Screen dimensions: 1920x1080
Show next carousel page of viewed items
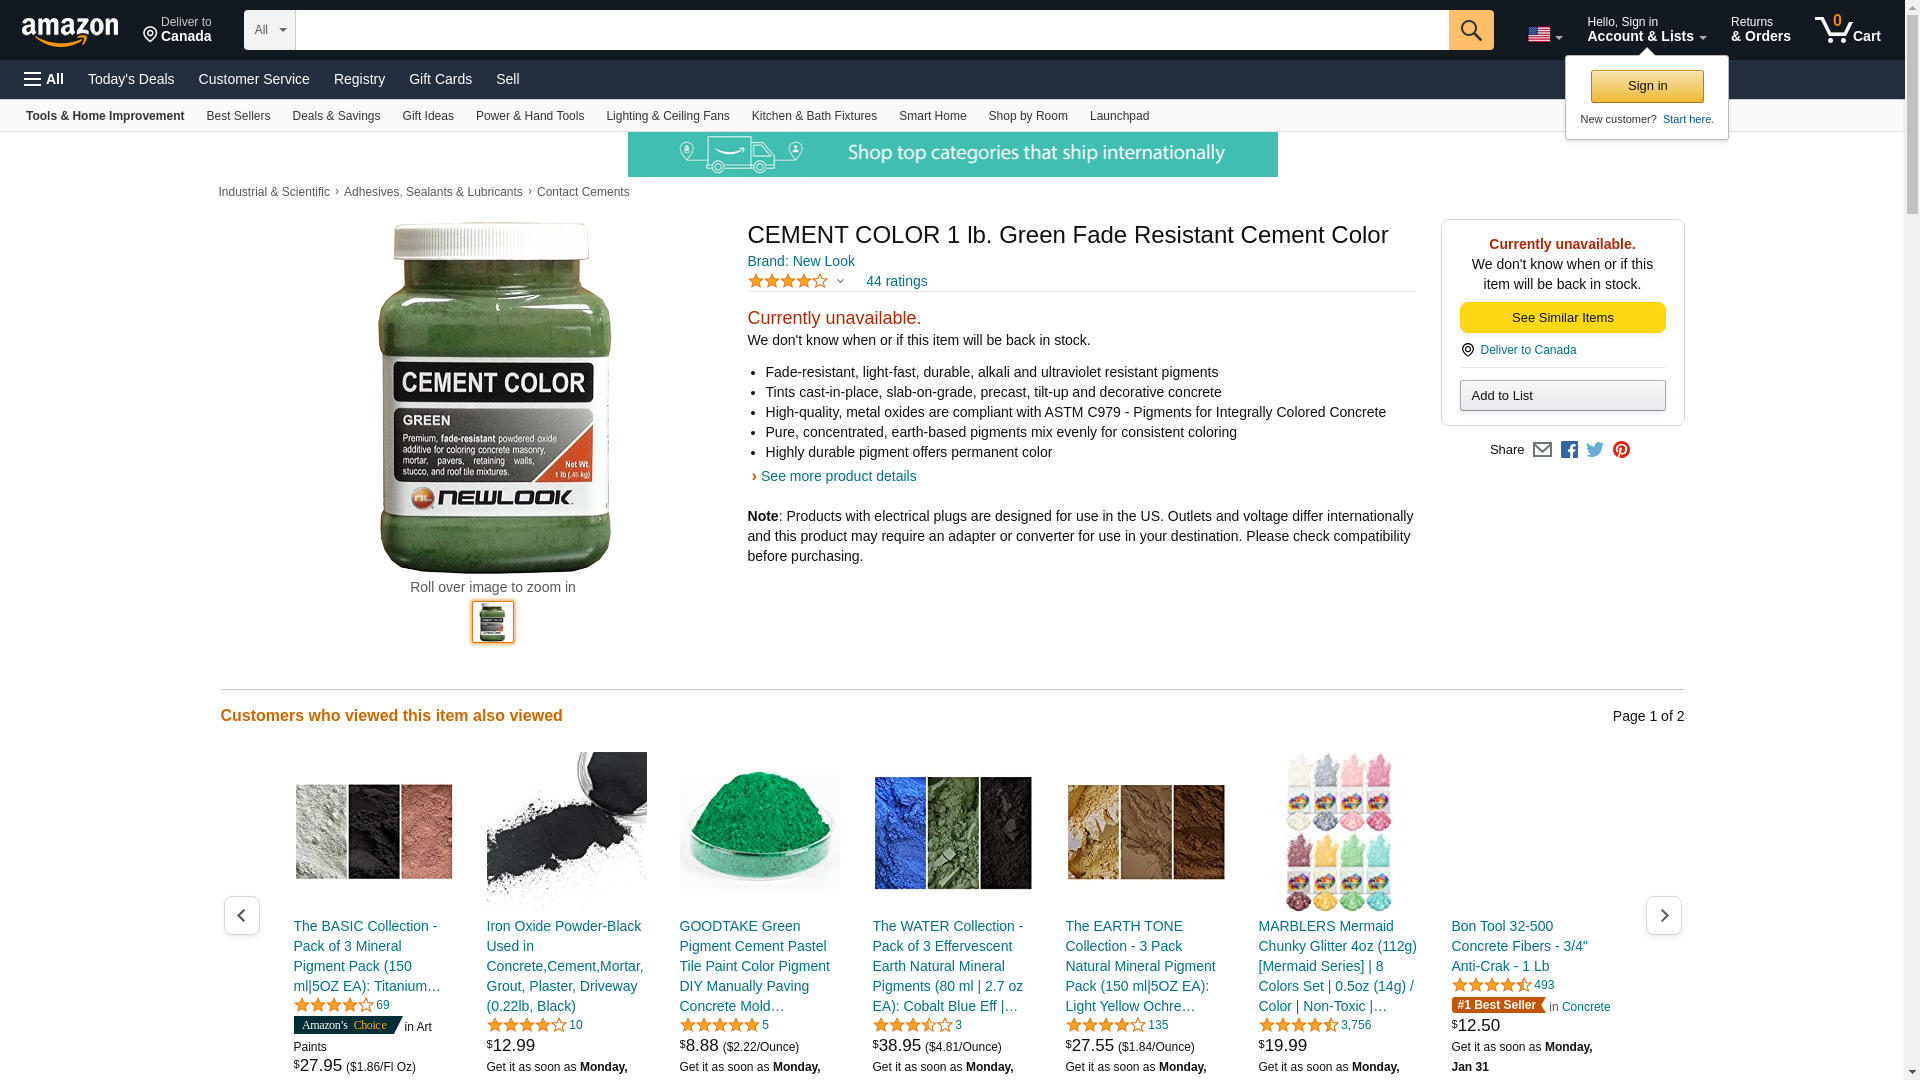coord(1664,916)
